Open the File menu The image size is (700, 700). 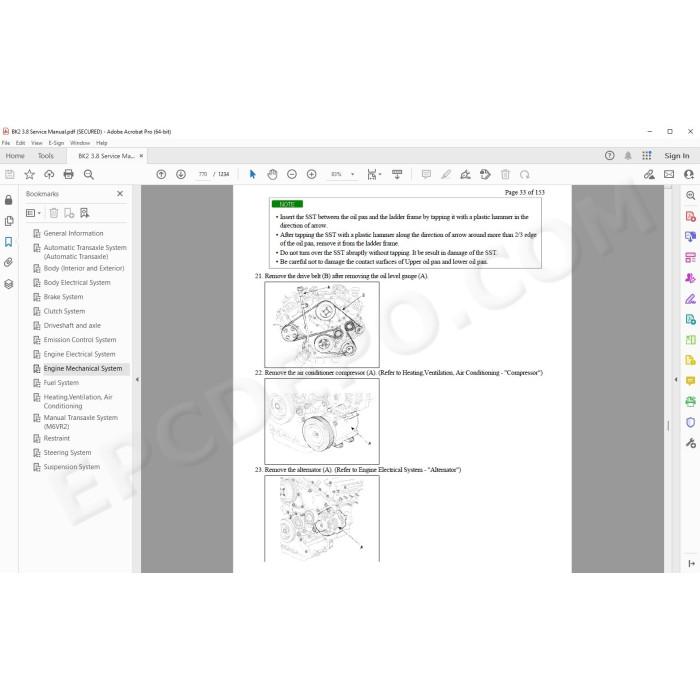click(6, 143)
